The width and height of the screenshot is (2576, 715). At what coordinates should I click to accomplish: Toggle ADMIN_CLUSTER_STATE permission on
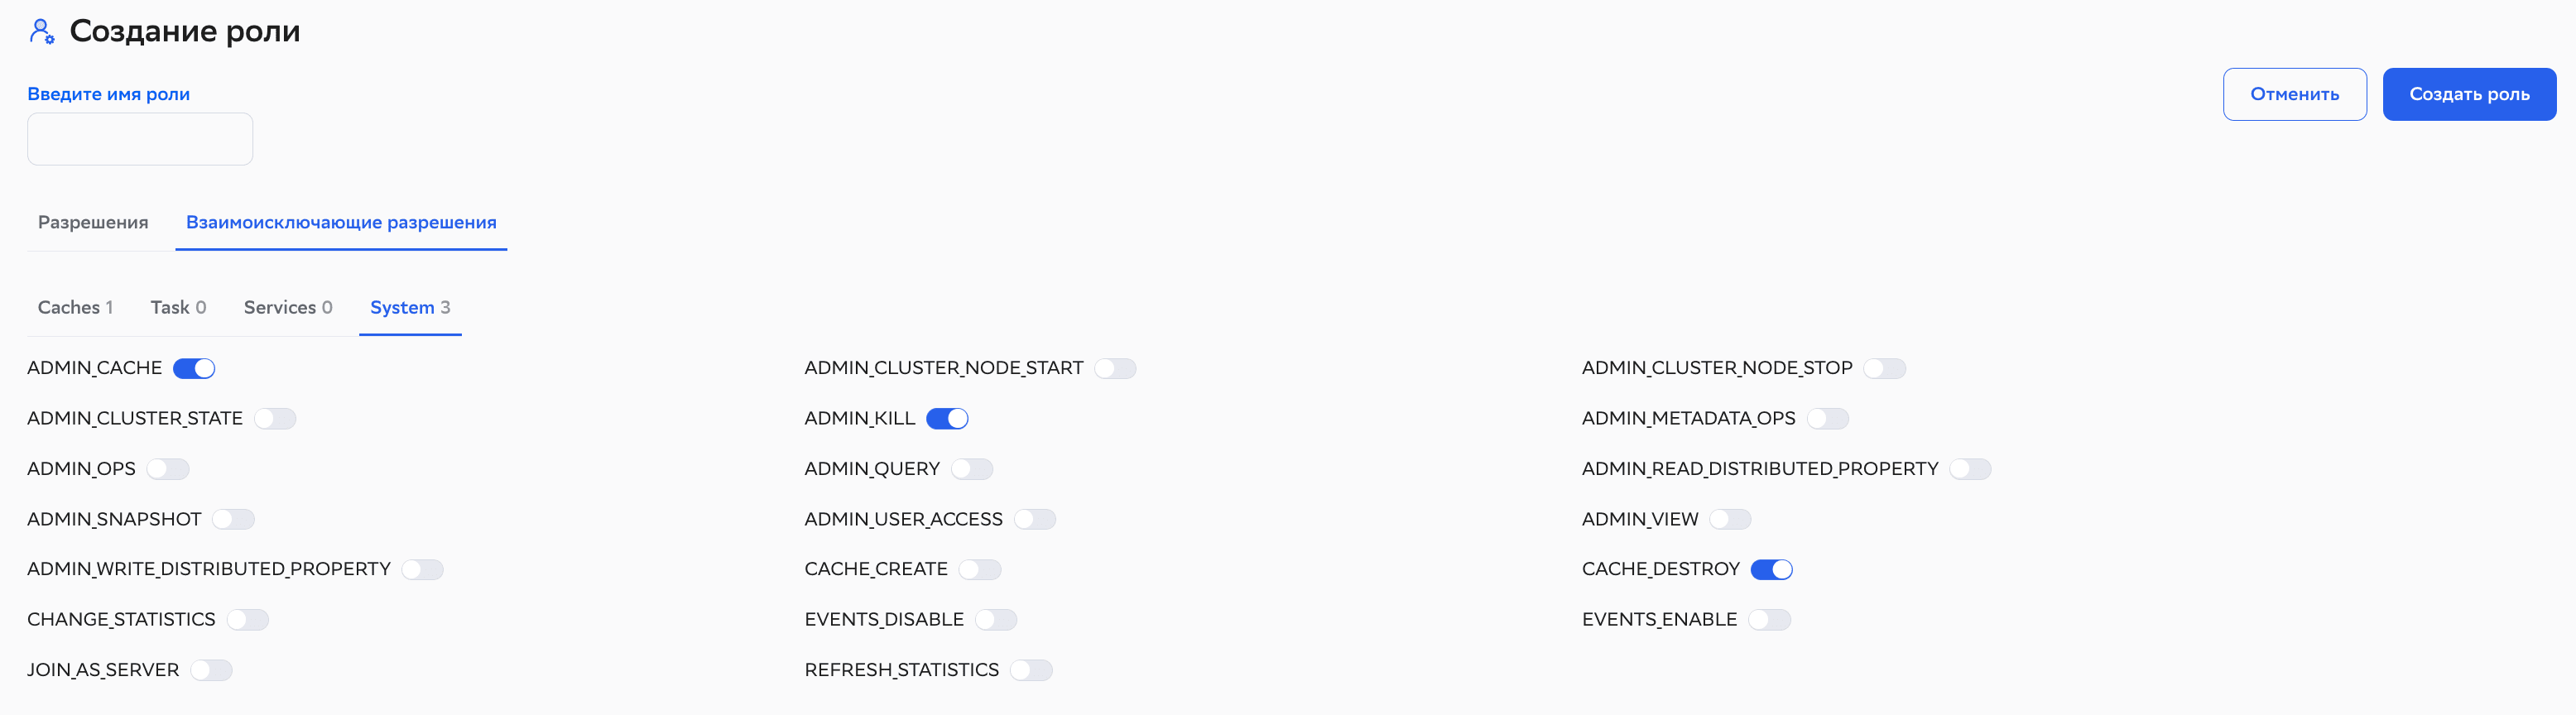275,419
